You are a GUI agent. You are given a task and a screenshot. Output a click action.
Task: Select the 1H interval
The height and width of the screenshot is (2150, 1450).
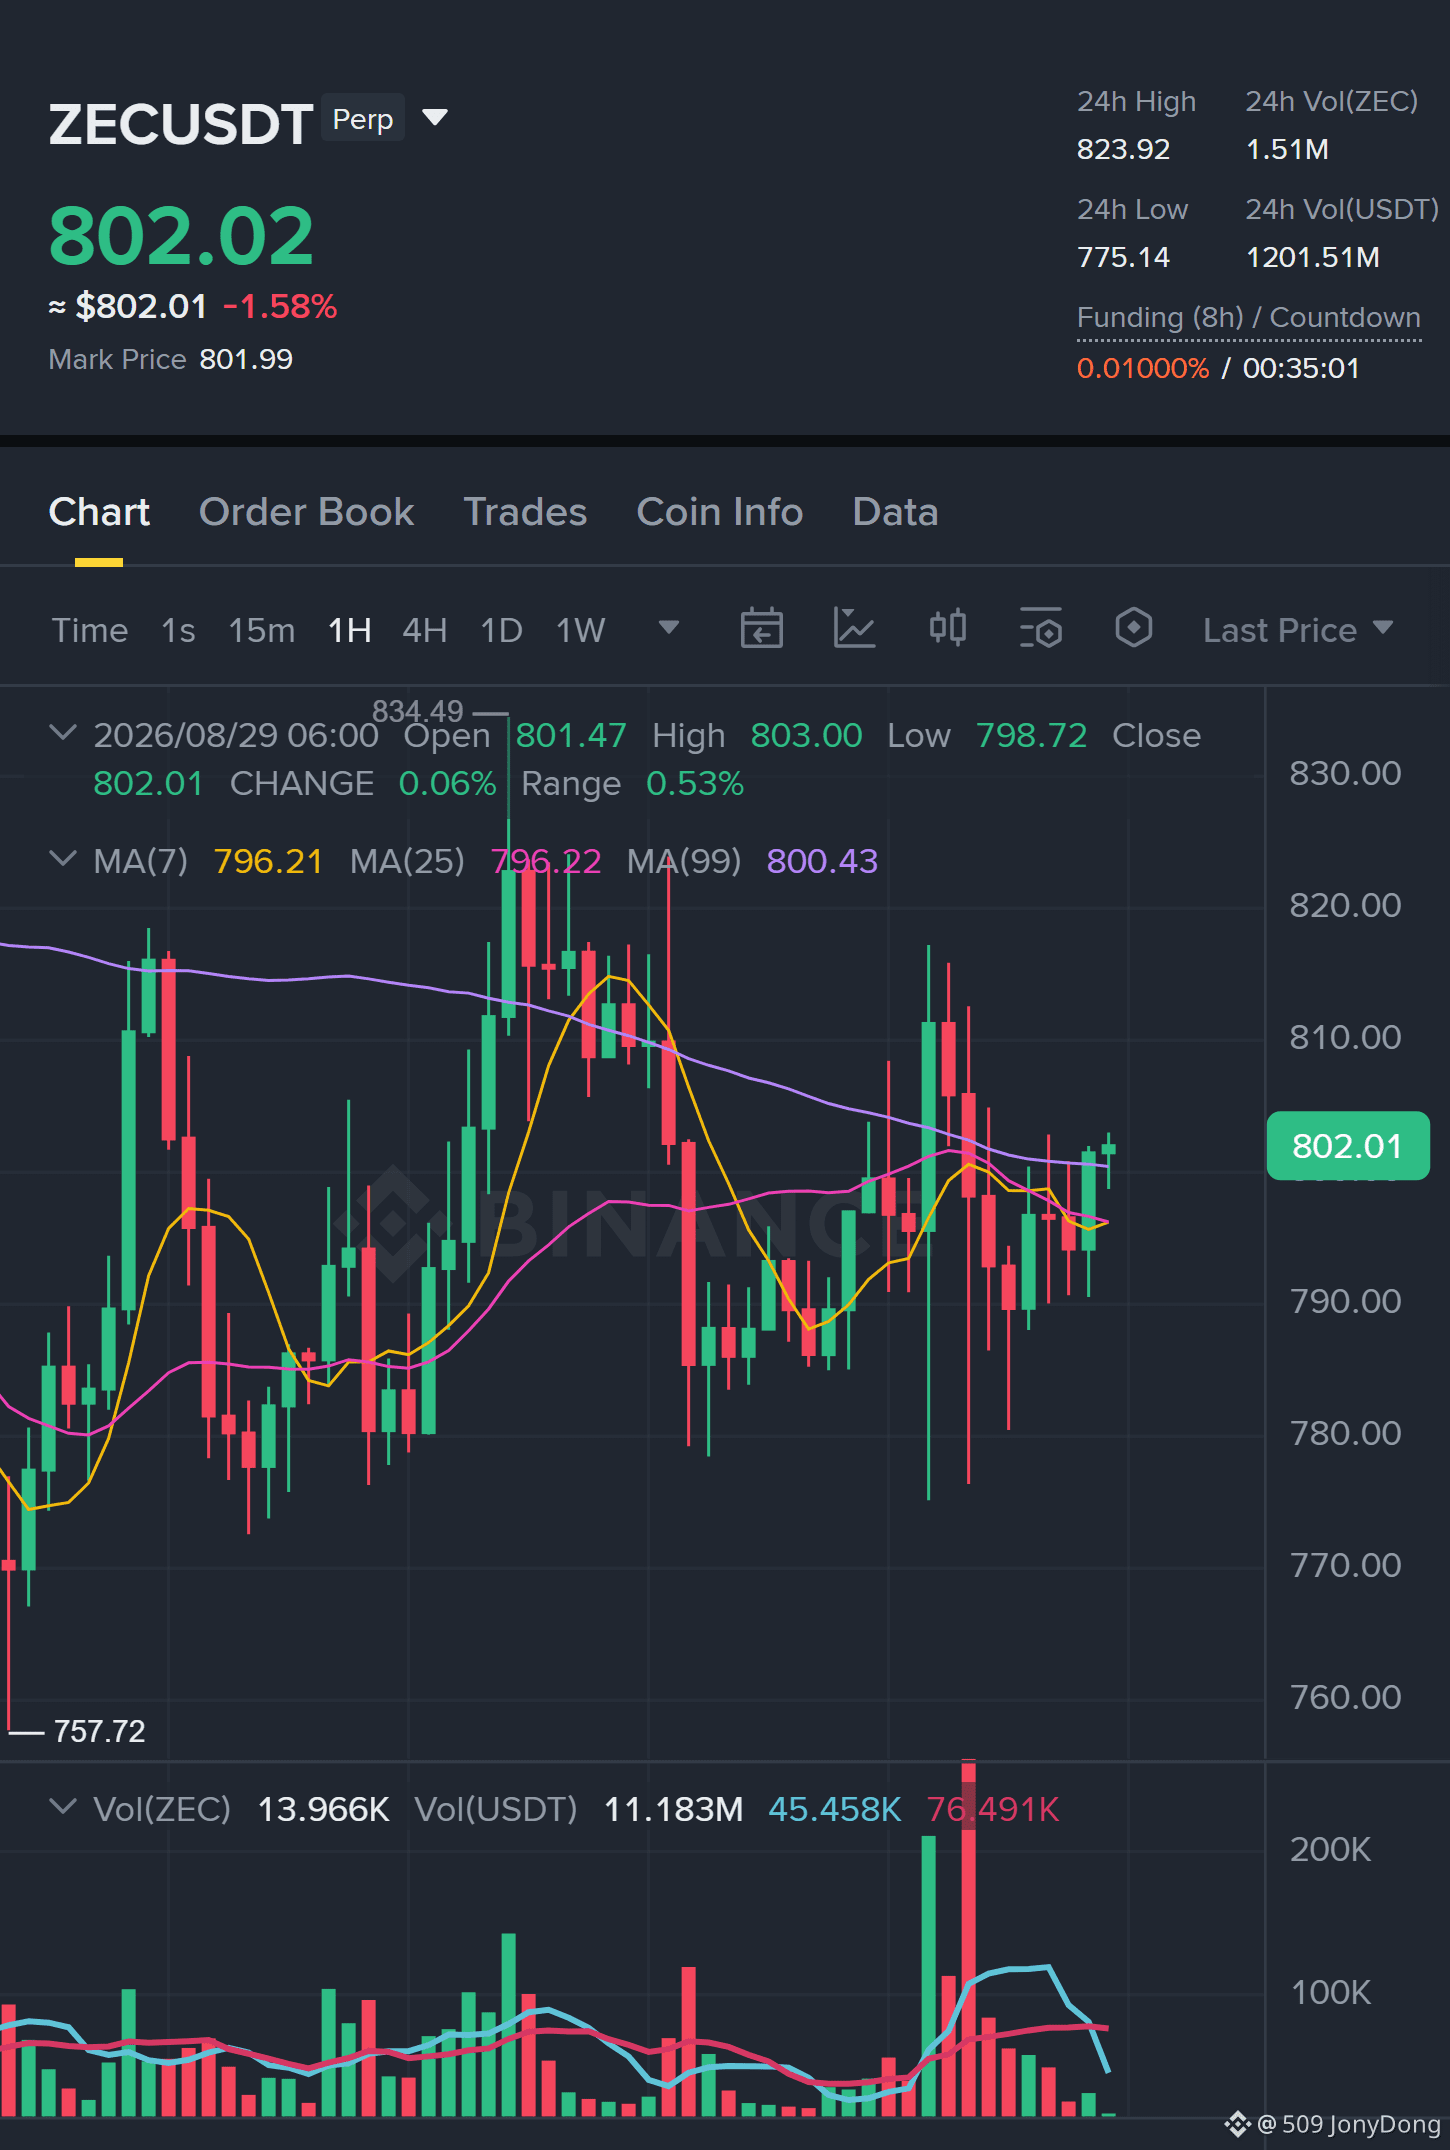click(x=350, y=630)
